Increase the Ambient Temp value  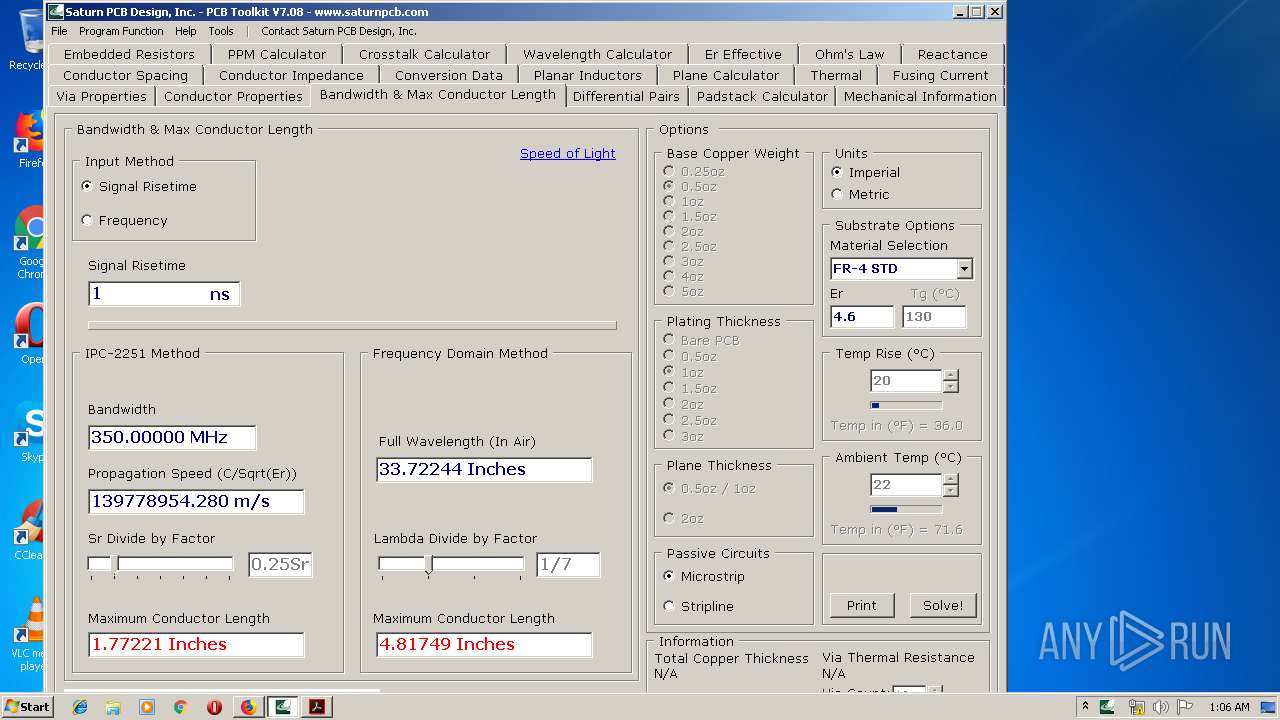point(951,479)
